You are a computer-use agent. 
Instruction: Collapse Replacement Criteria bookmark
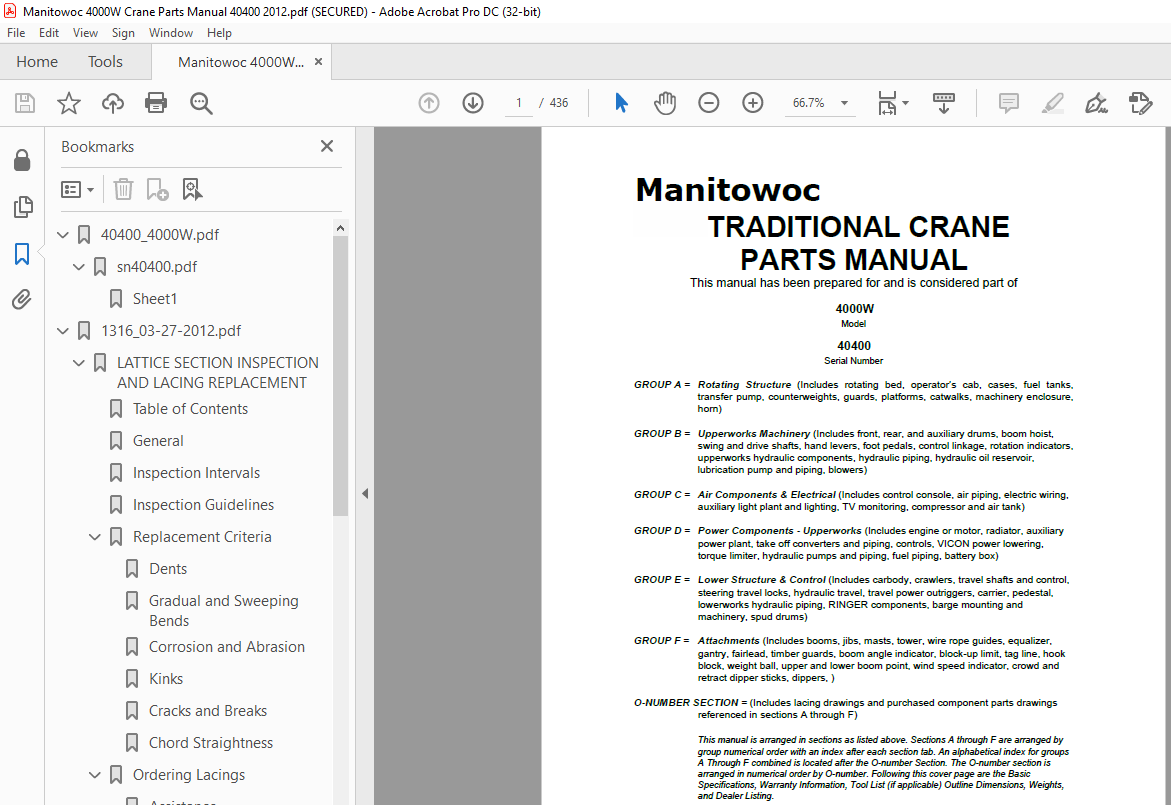pyautogui.click(x=95, y=537)
